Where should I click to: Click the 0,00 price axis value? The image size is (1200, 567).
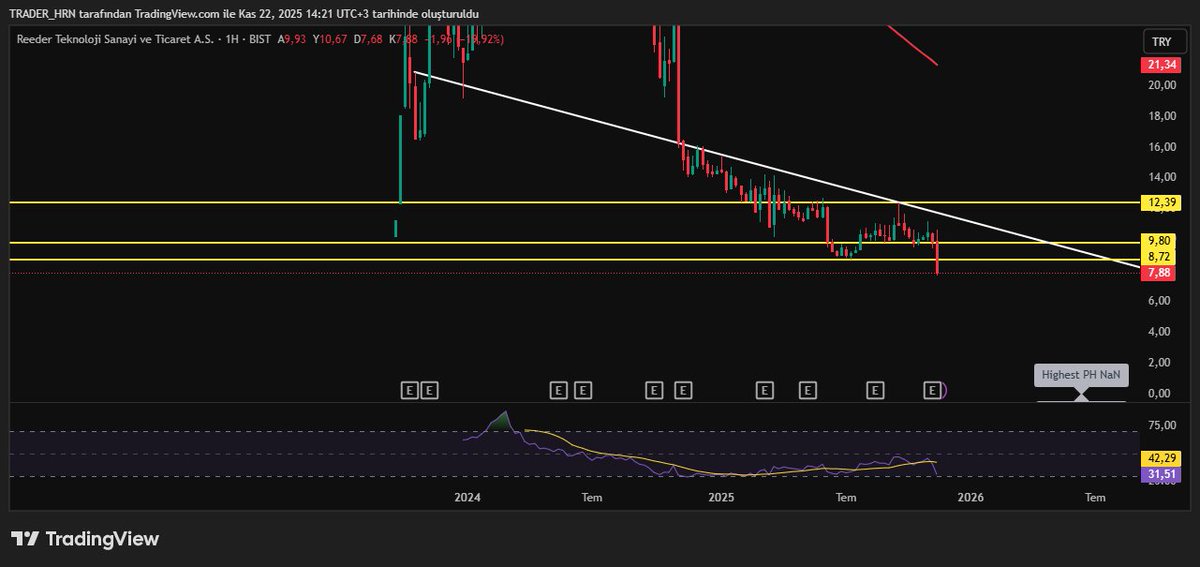point(1161,393)
